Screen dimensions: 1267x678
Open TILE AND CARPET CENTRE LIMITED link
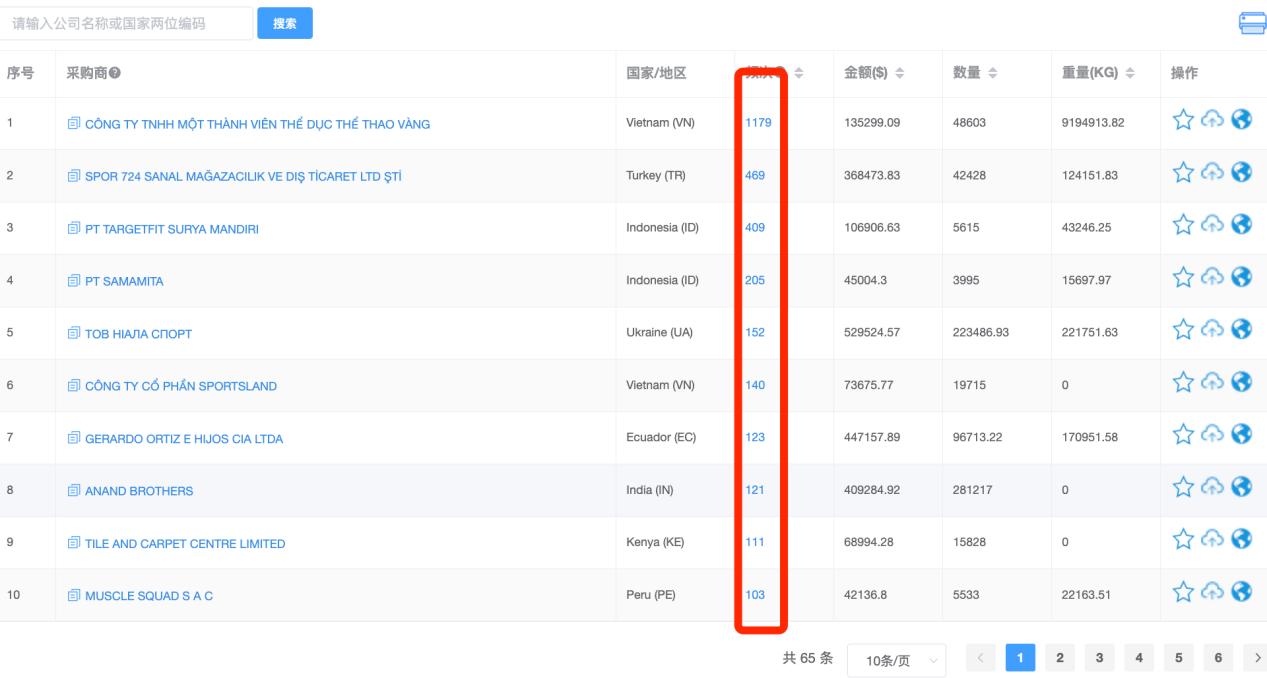(185, 544)
